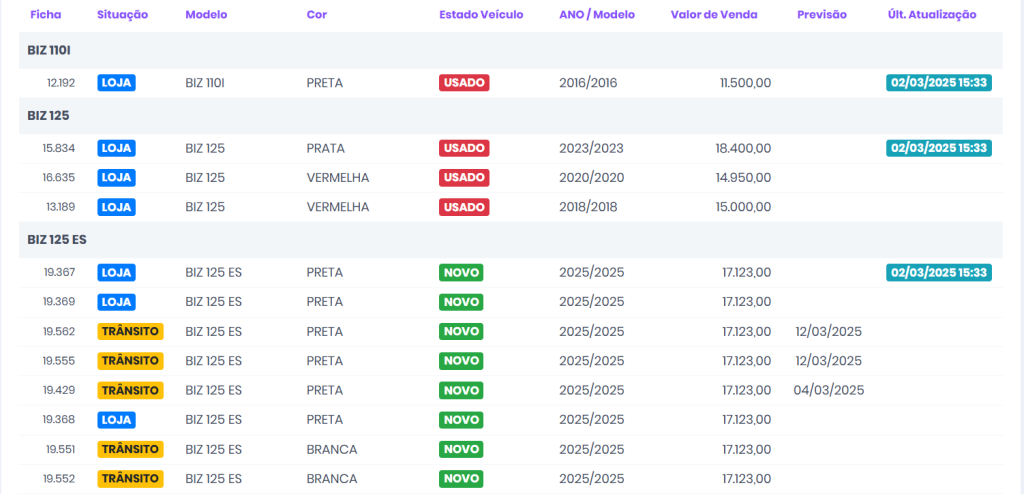1024x494 pixels.
Task: Open ficha number 13.189
Action: [59, 207]
